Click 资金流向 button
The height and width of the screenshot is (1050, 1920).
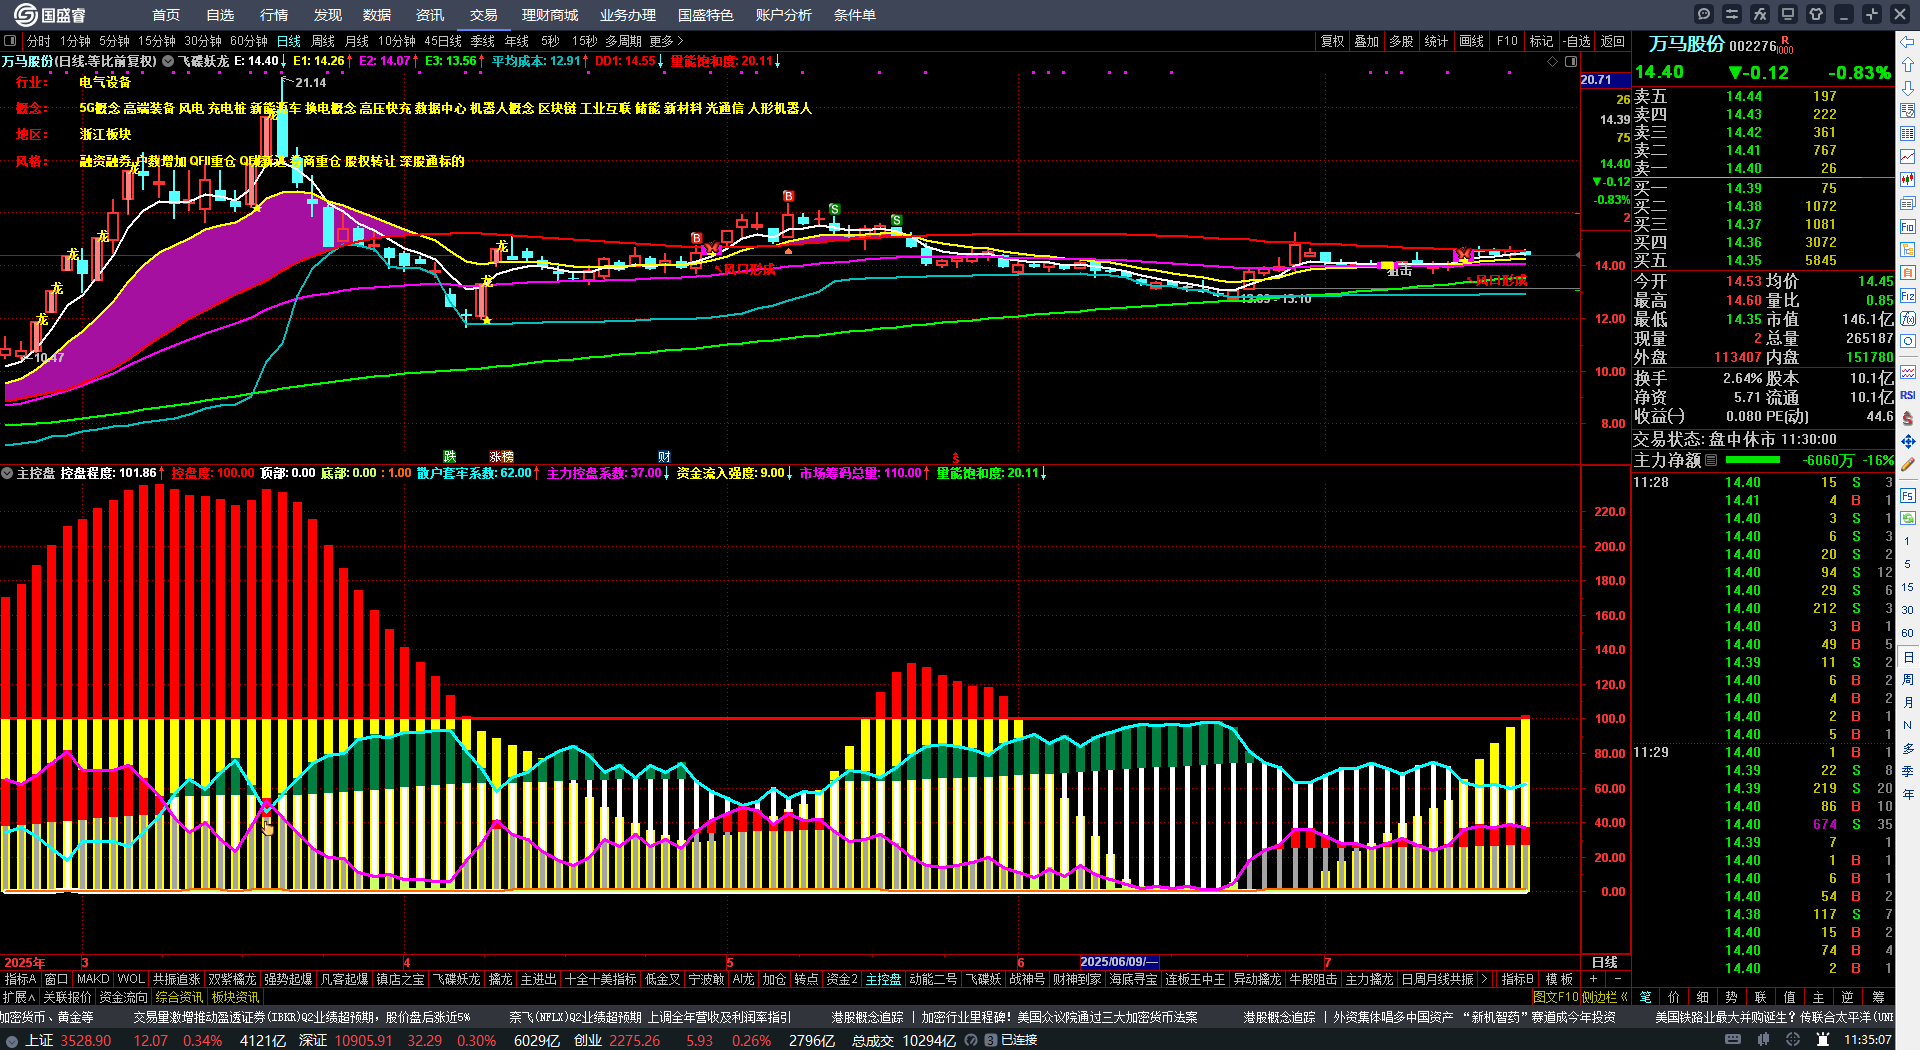tap(124, 997)
